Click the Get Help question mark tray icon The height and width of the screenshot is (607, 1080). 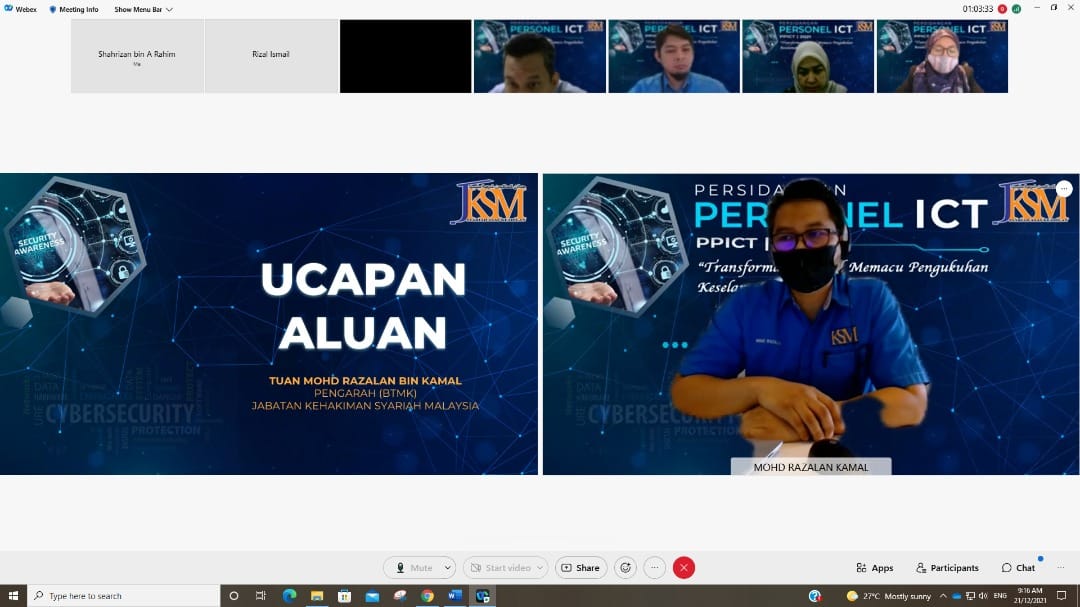815,595
